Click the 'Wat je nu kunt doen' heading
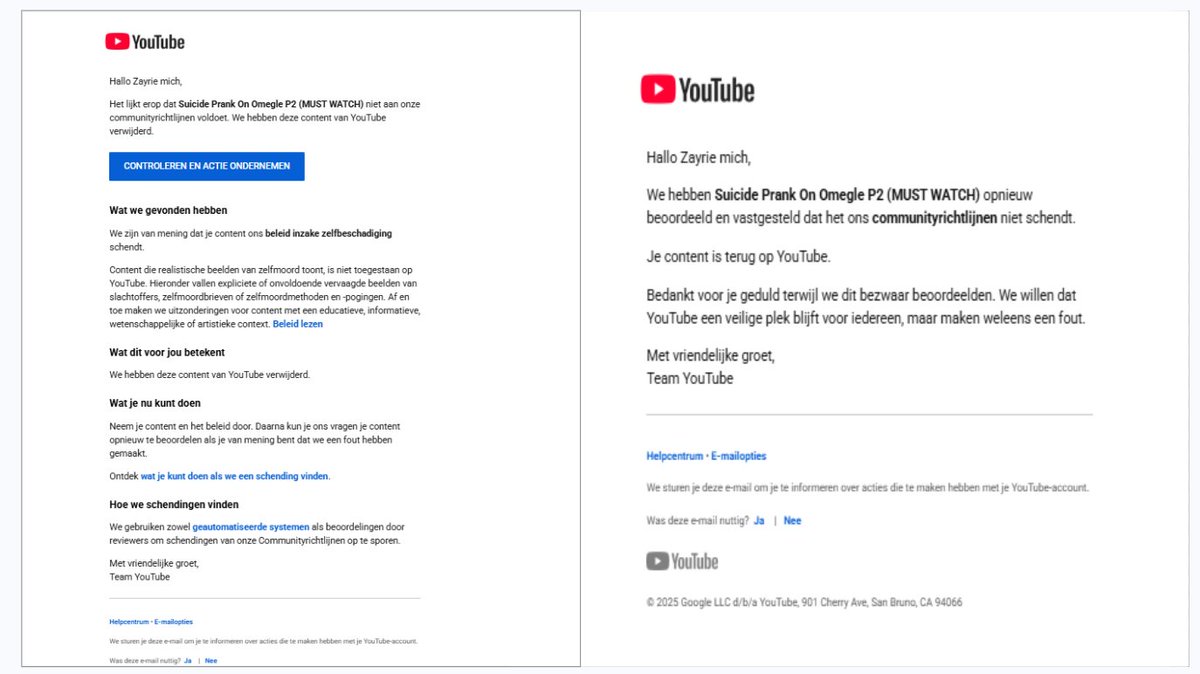Image resolution: width=1200 pixels, height=674 pixels. pos(155,403)
